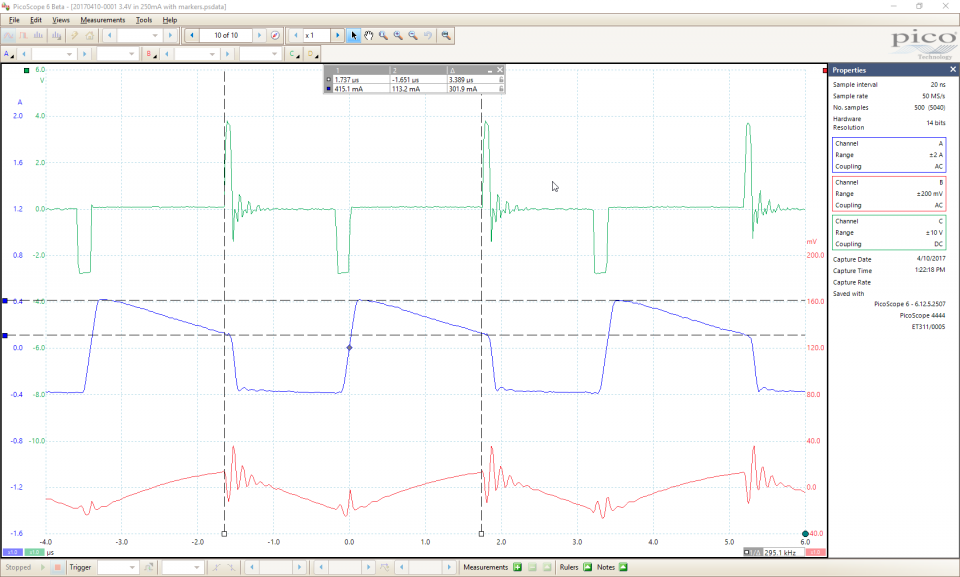Open Channel A options dropdown

[x=8, y=54]
